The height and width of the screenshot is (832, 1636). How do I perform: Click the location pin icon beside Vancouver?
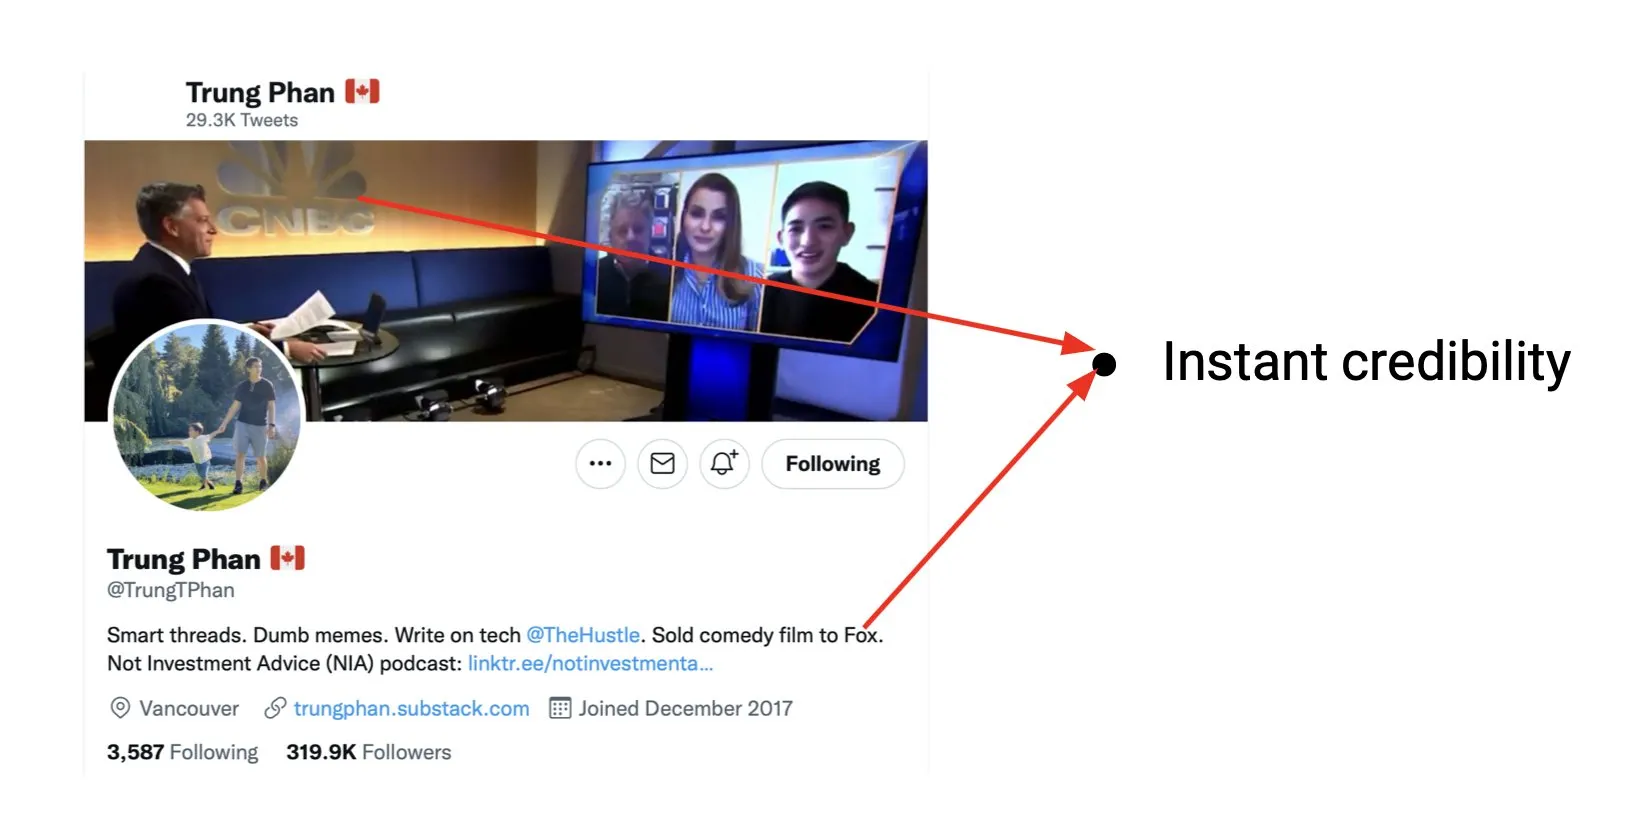pos(120,709)
